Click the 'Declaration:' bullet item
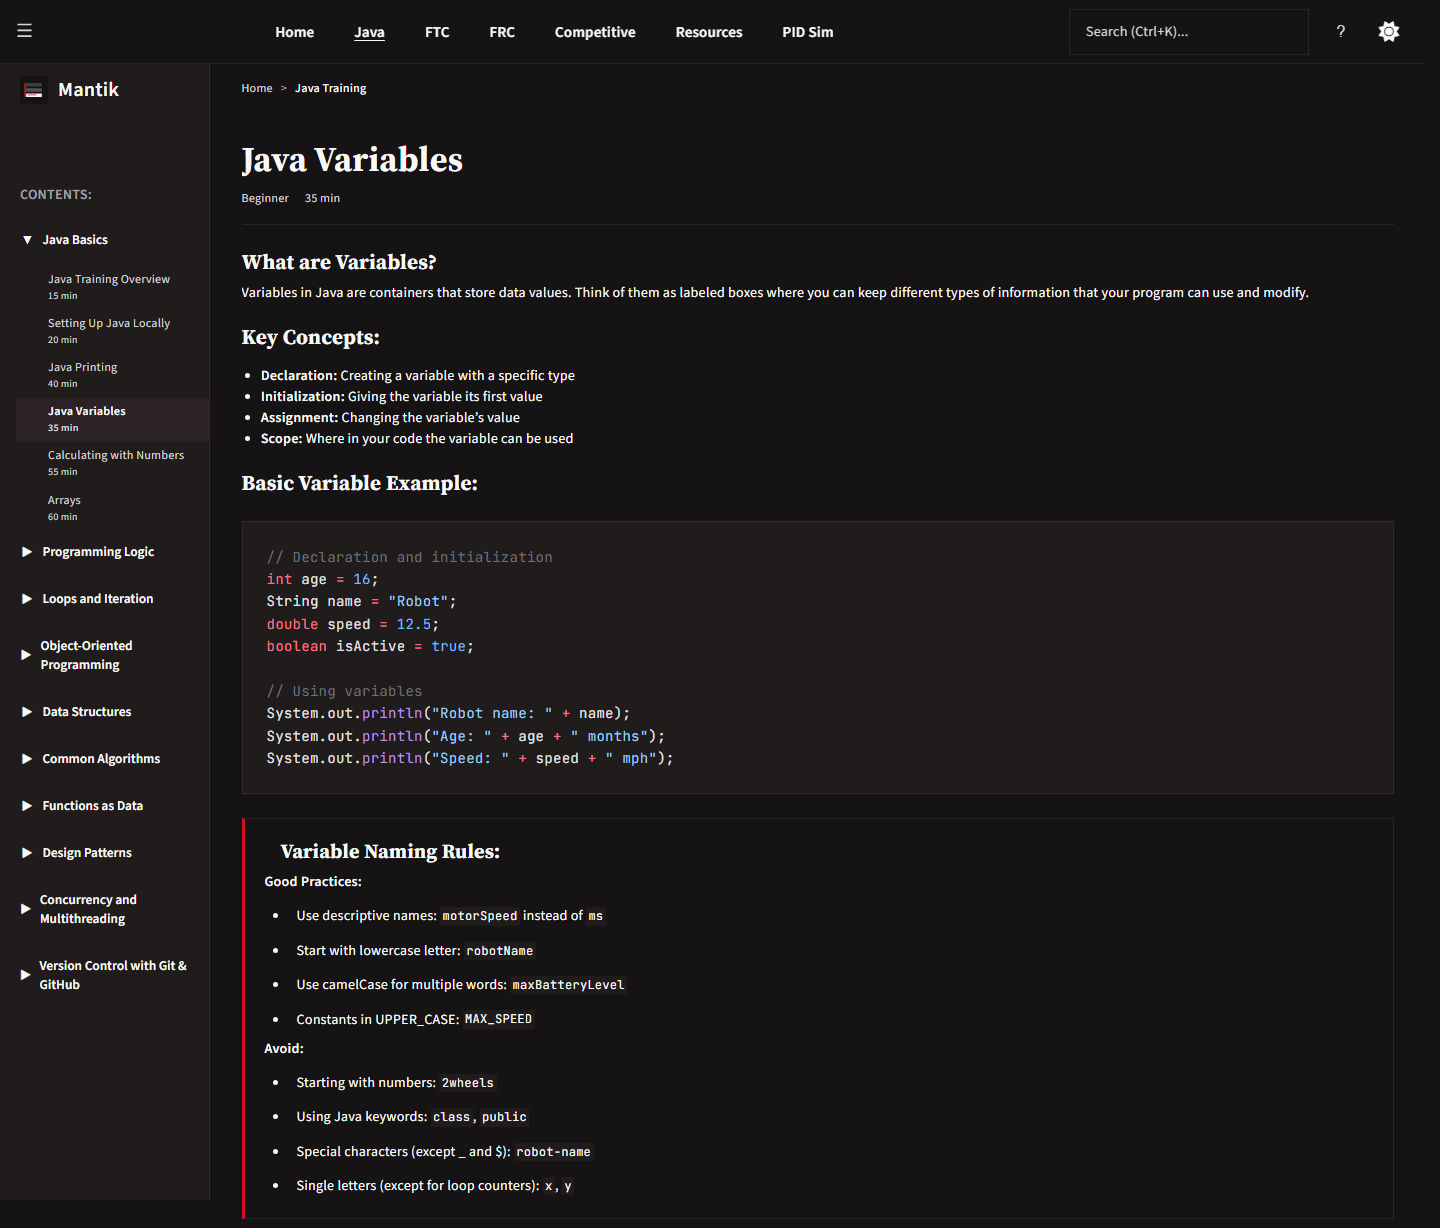Image resolution: width=1440 pixels, height=1228 pixels. (x=418, y=376)
